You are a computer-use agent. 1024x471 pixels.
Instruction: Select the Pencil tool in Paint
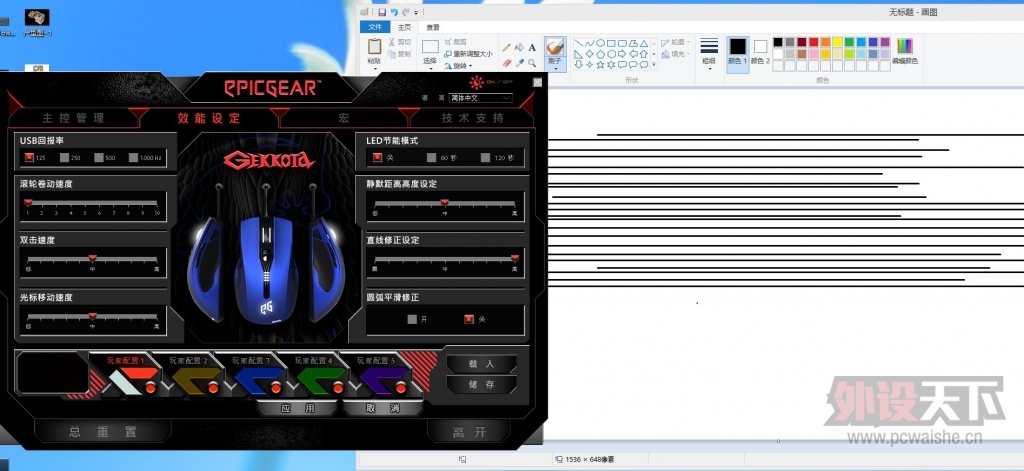tap(506, 48)
